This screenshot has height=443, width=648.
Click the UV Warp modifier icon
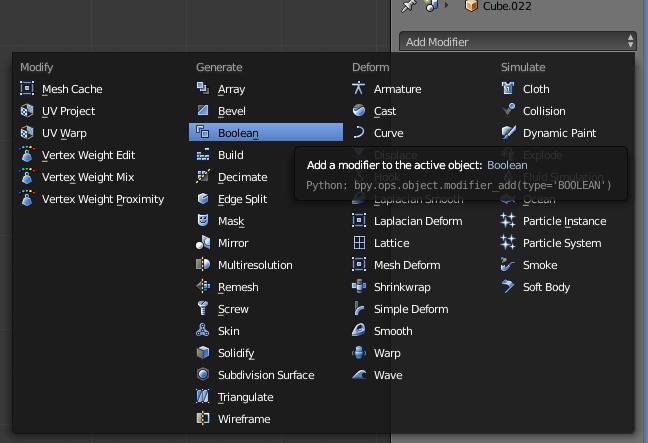(x=27, y=133)
